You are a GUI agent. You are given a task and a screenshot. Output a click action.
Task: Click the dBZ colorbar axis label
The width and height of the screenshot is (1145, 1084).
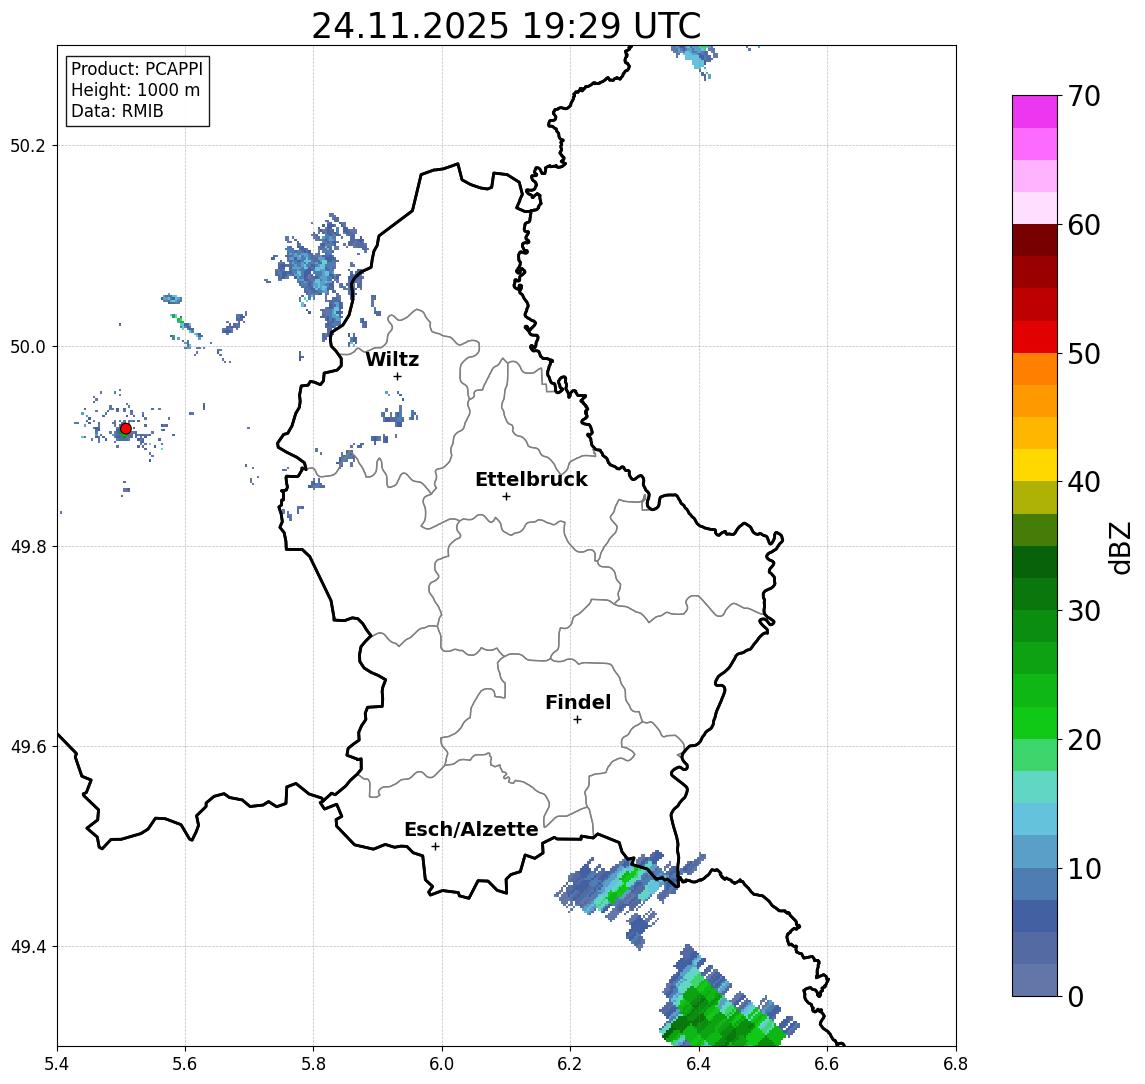1119,547
